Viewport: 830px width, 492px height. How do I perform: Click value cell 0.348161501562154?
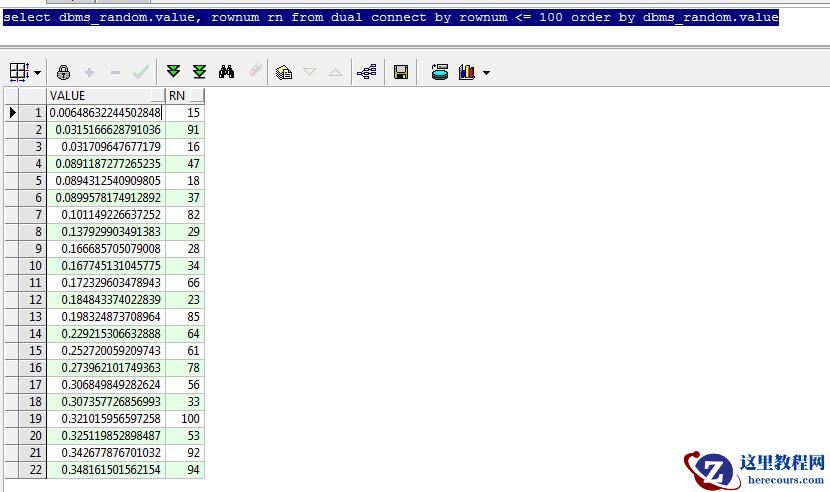(106, 470)
